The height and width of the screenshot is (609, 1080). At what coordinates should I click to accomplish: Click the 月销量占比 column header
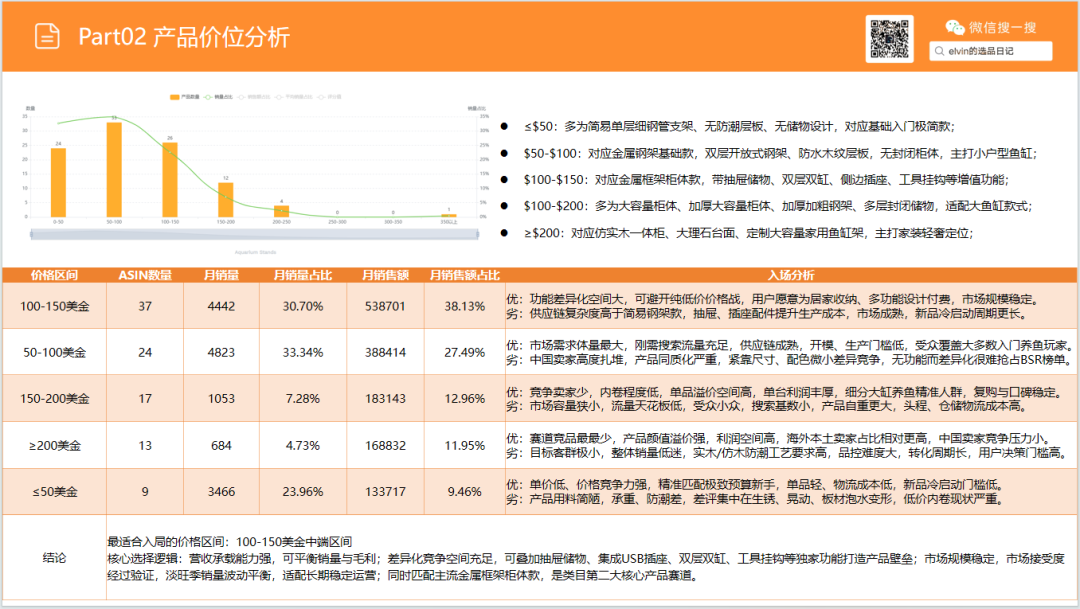pos(302,275)
